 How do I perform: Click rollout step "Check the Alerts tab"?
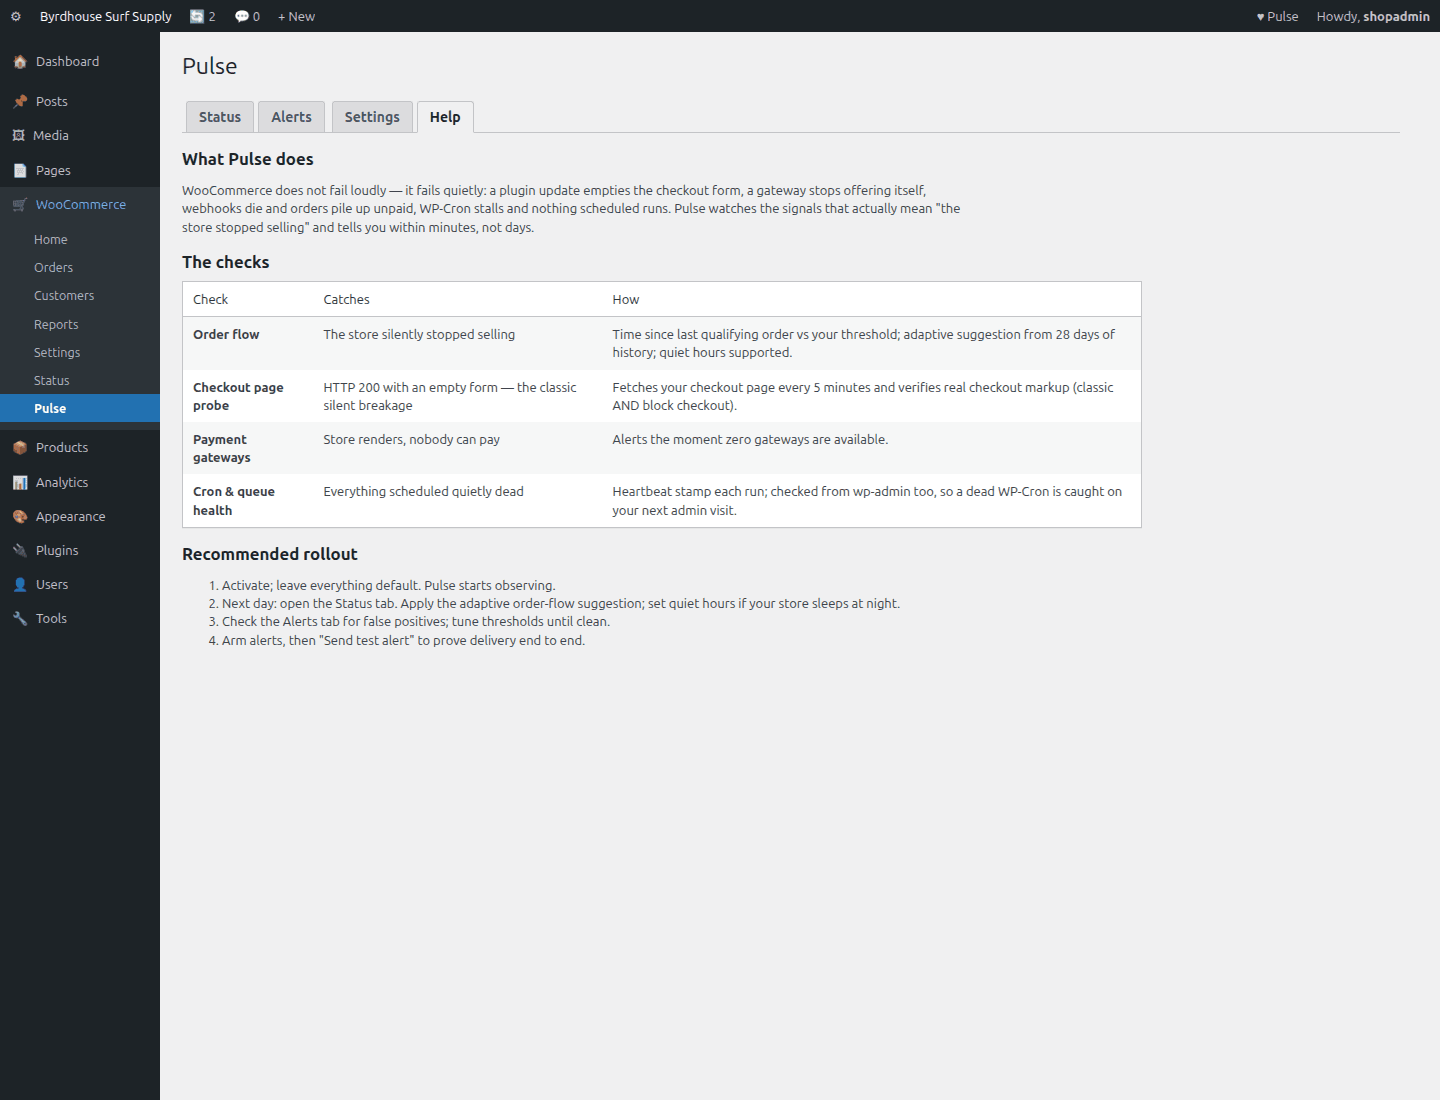point(416,622)
